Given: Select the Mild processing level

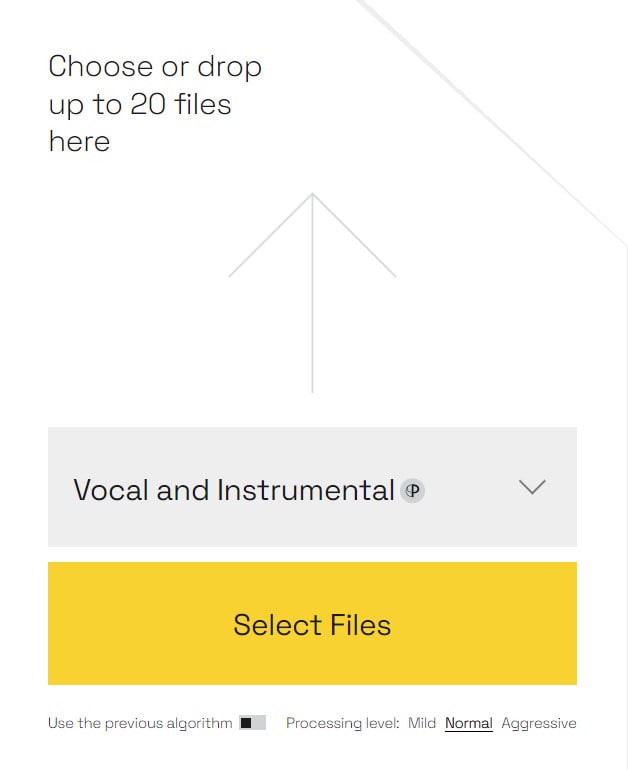Looking at the screenshot, I should tap(422, 723).
